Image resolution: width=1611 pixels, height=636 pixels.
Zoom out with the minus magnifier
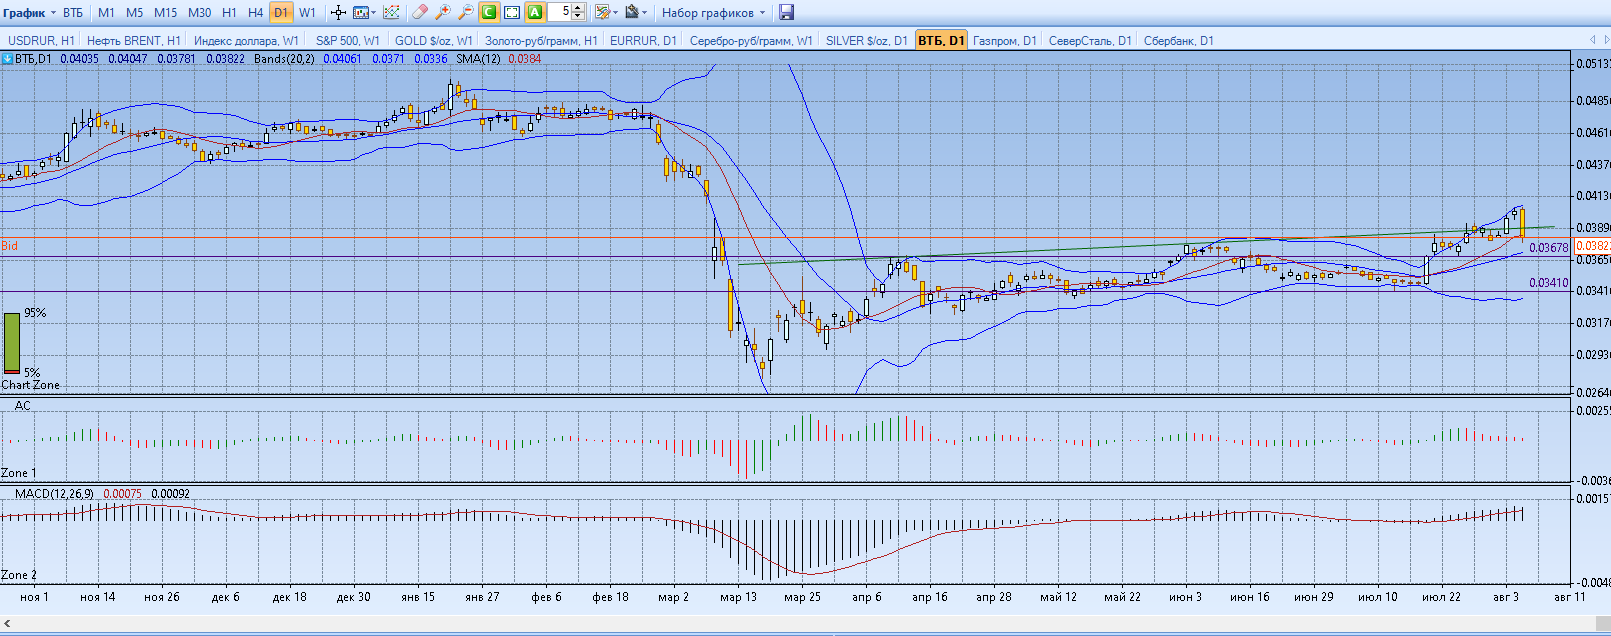tap(466, 13)
